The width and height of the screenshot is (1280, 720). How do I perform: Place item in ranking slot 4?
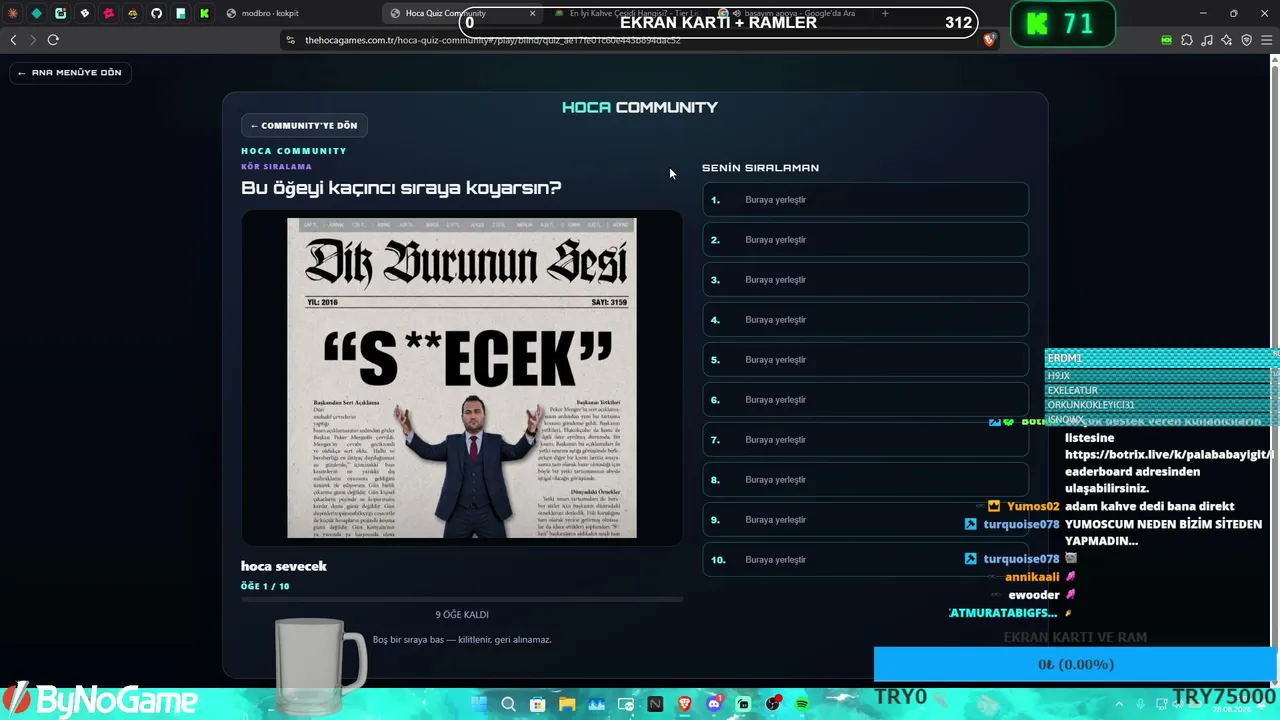(x=866, y=320)
